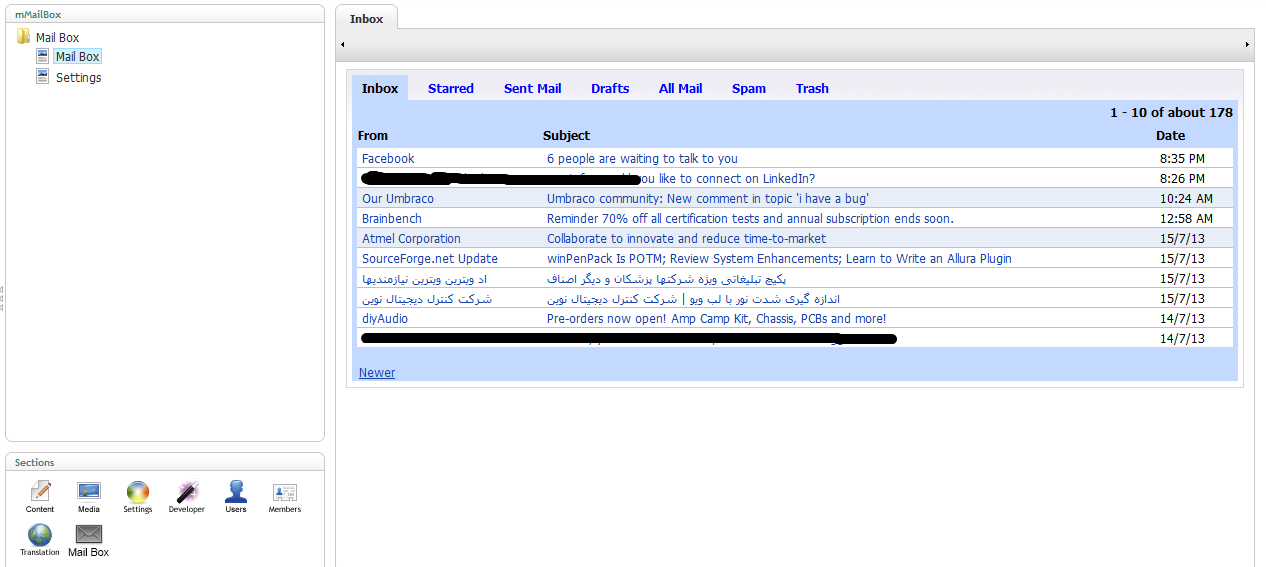This screenshot has width=1266, height=567.
Task: Open Umbraco community new comment email
Action: coord(707,198)
